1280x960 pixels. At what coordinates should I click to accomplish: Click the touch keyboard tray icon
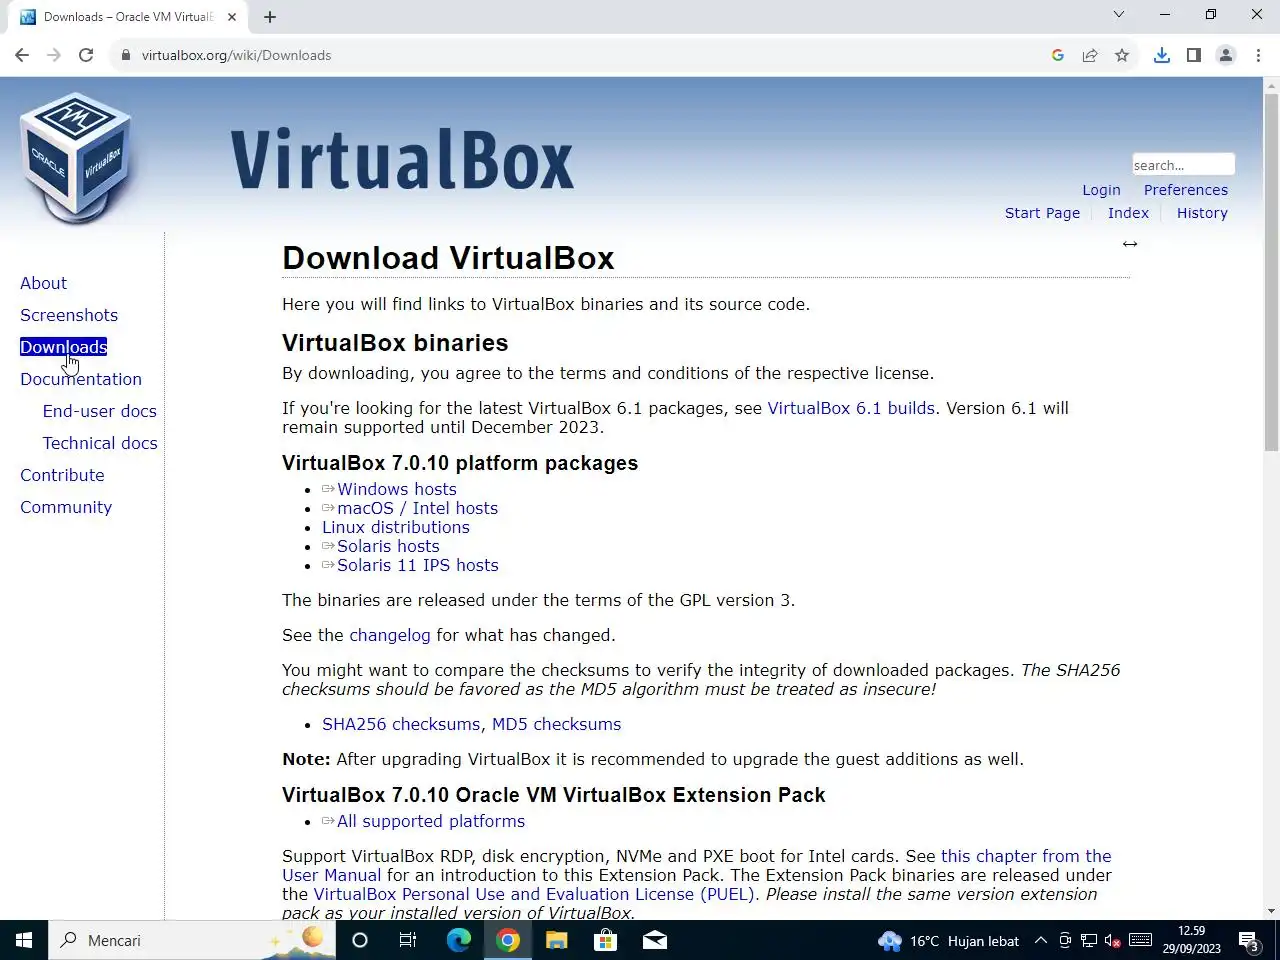pyautogui.click(x=1140, y=940)
